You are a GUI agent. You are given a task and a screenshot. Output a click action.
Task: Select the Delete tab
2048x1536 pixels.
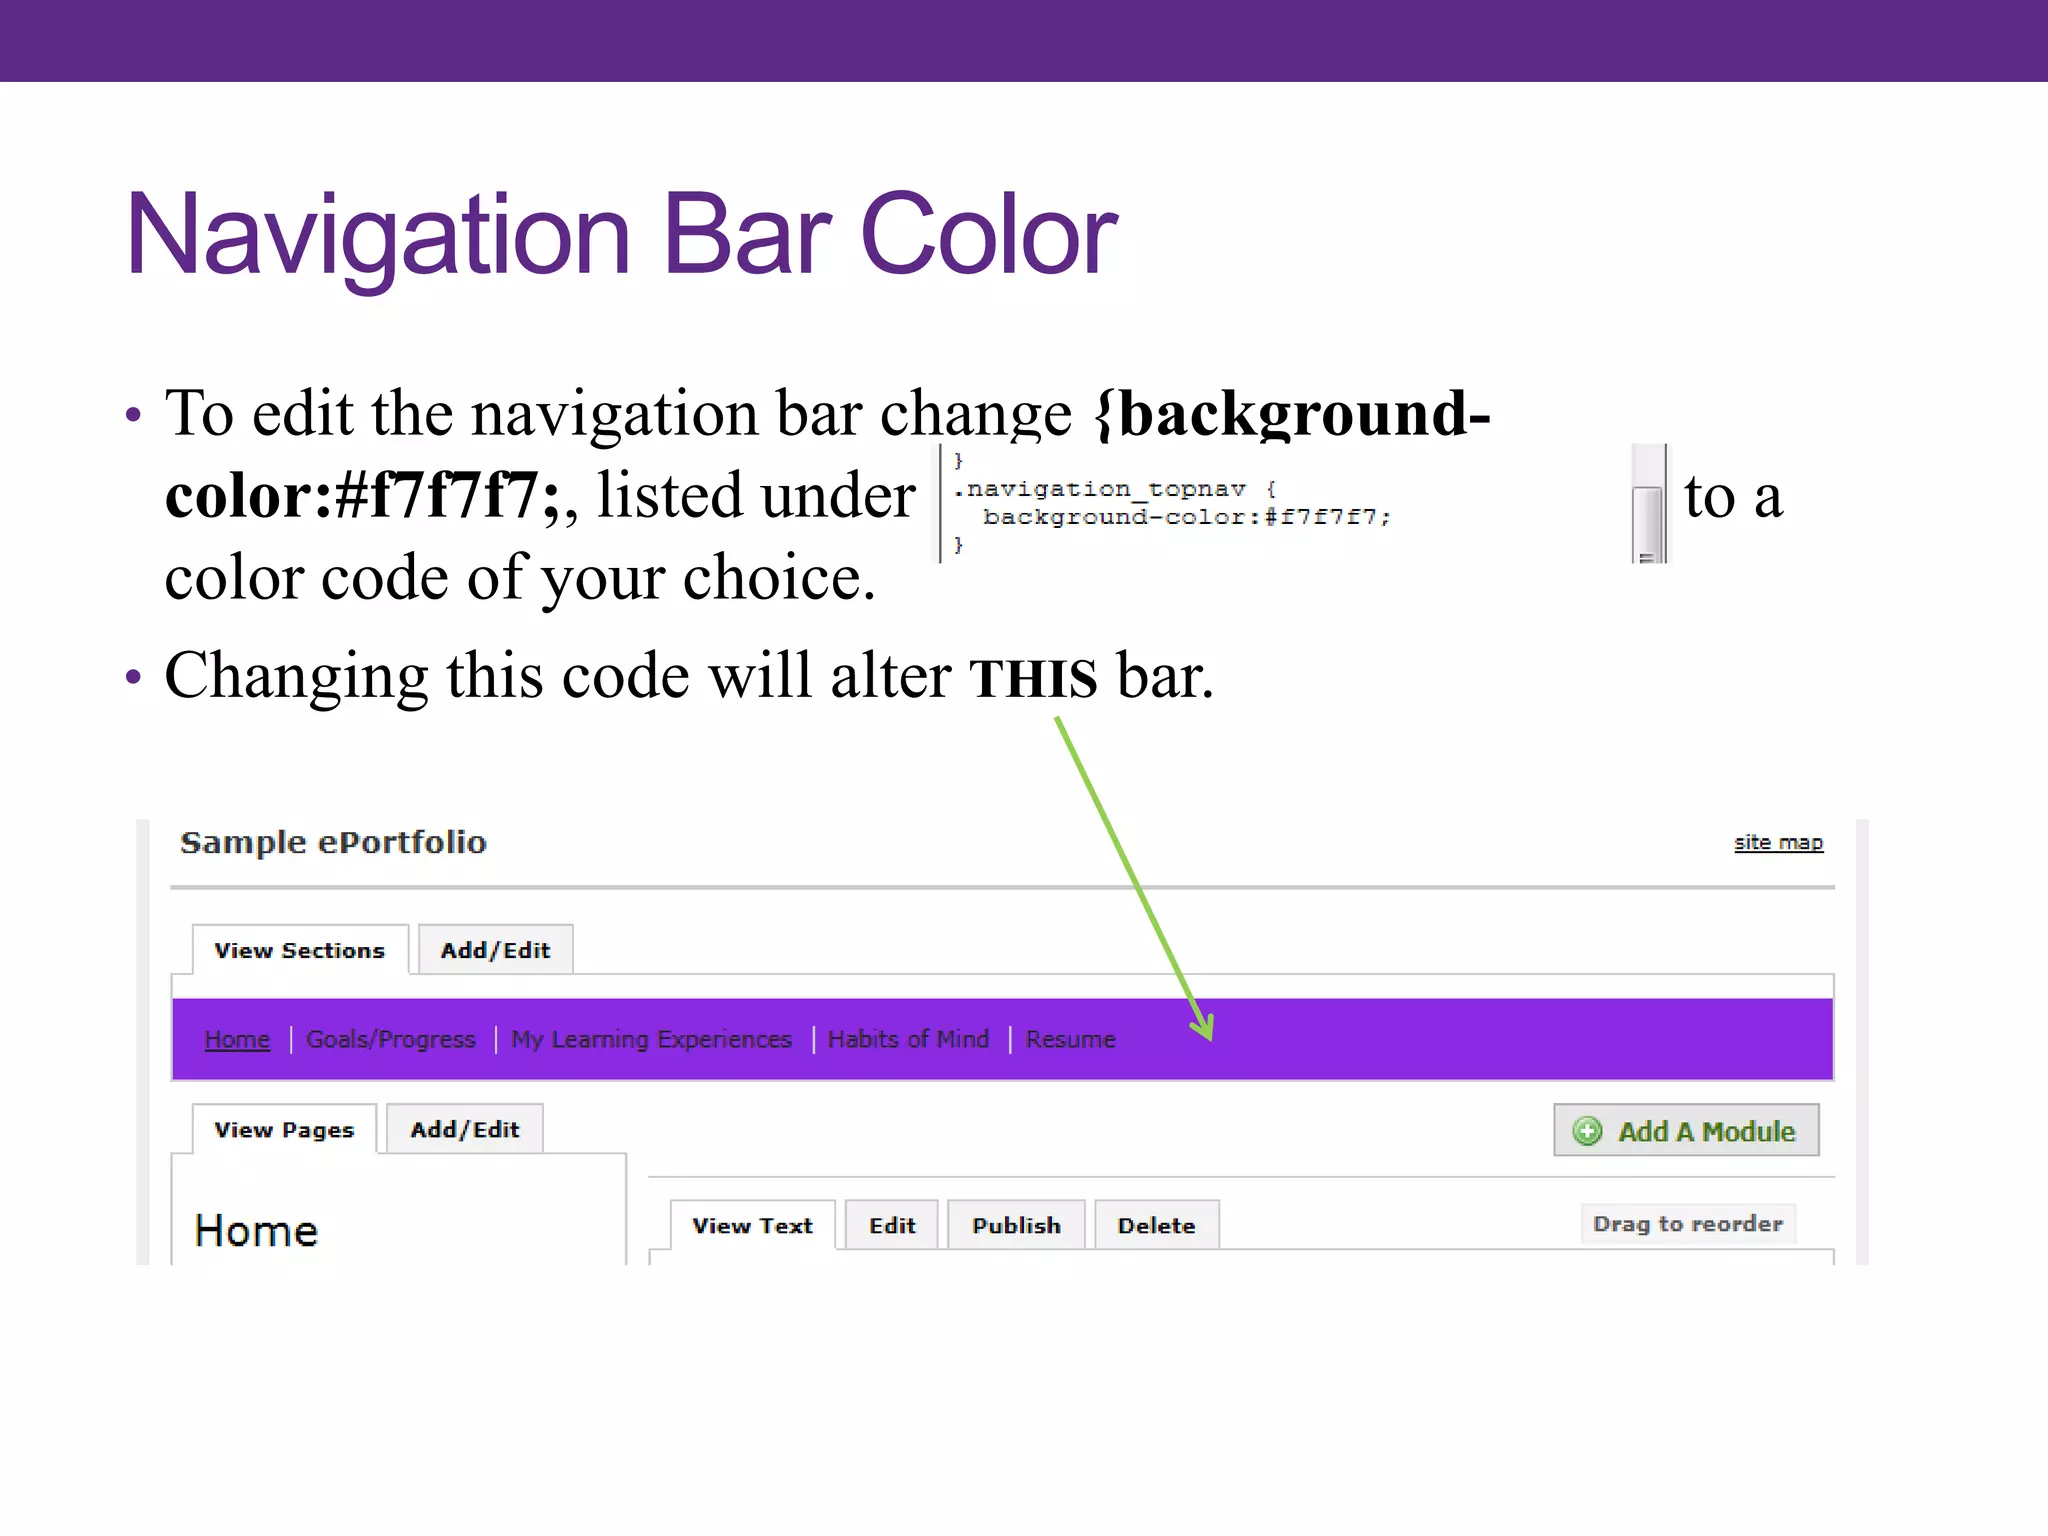(1156, 1226)
